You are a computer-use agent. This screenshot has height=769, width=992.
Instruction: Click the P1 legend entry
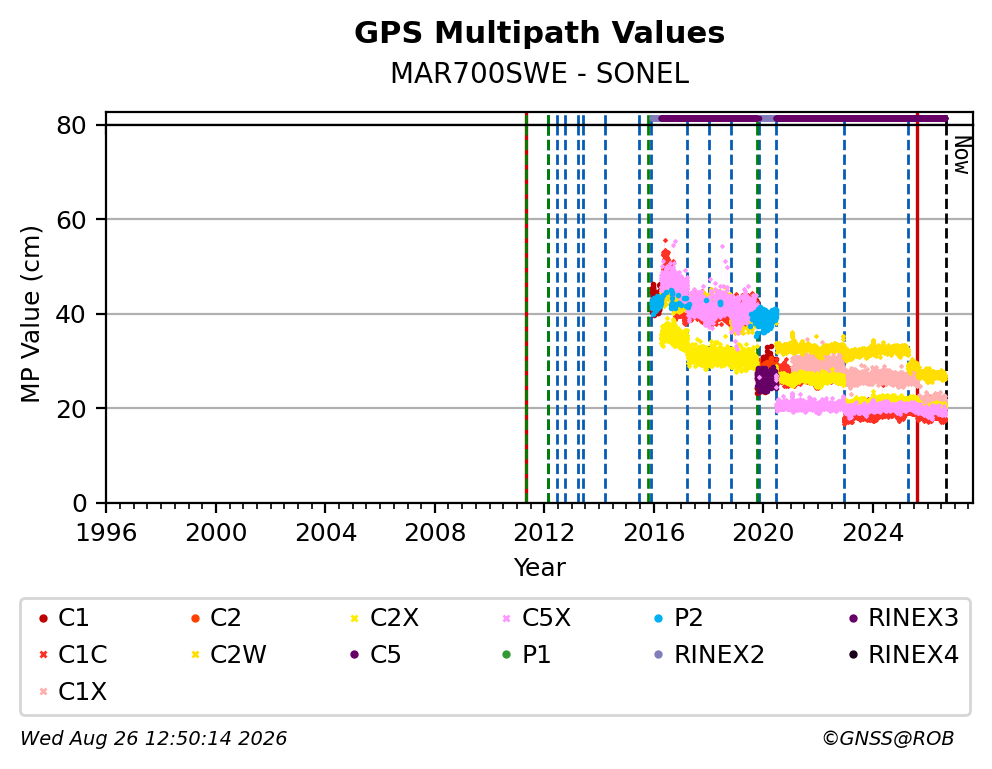[526, 655]
